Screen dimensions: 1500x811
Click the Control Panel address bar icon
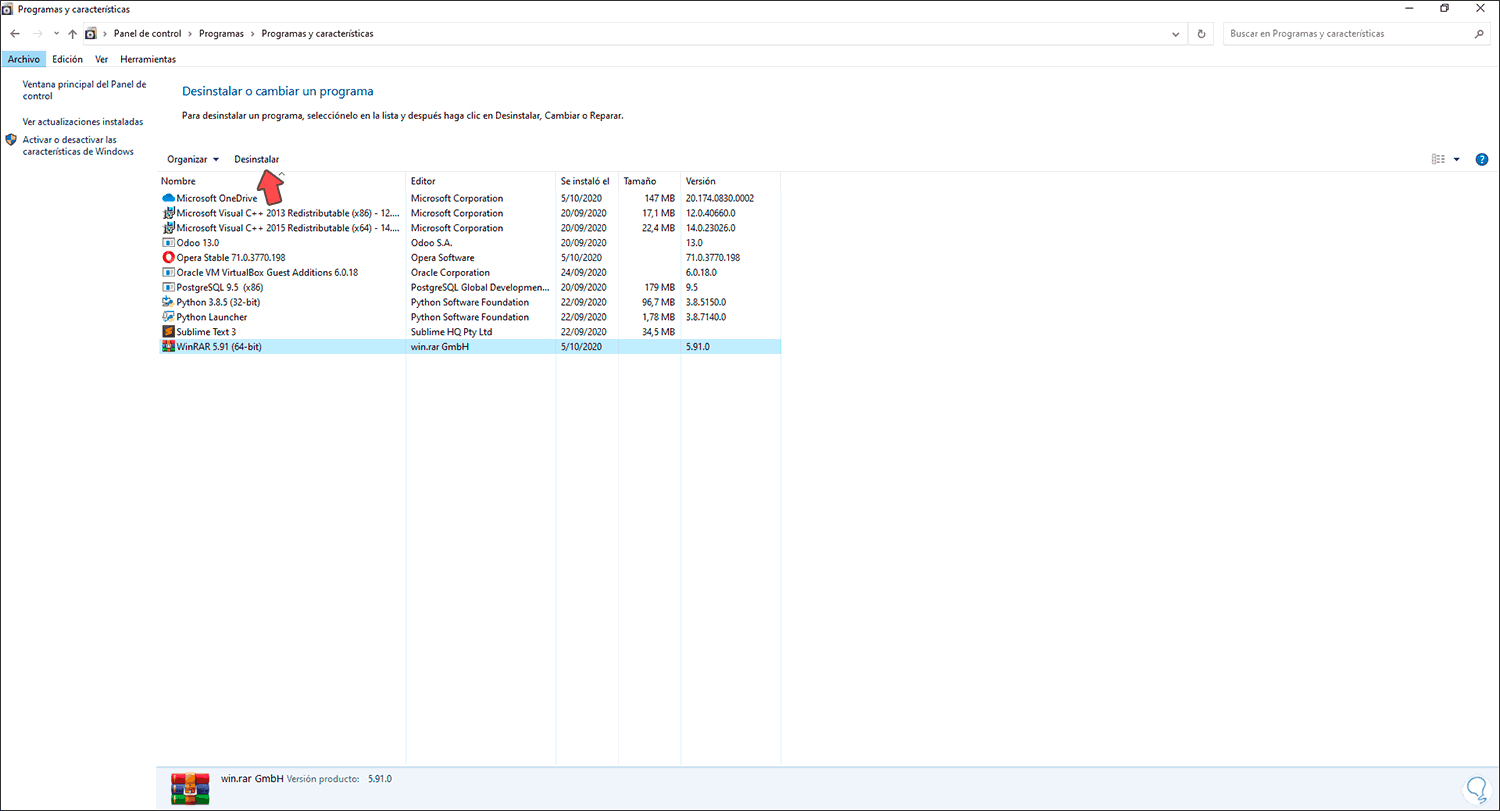[x=90, y=34]
